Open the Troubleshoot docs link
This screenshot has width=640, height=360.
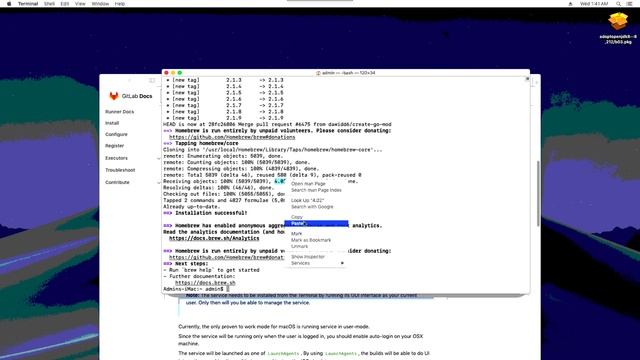(120, 170)
